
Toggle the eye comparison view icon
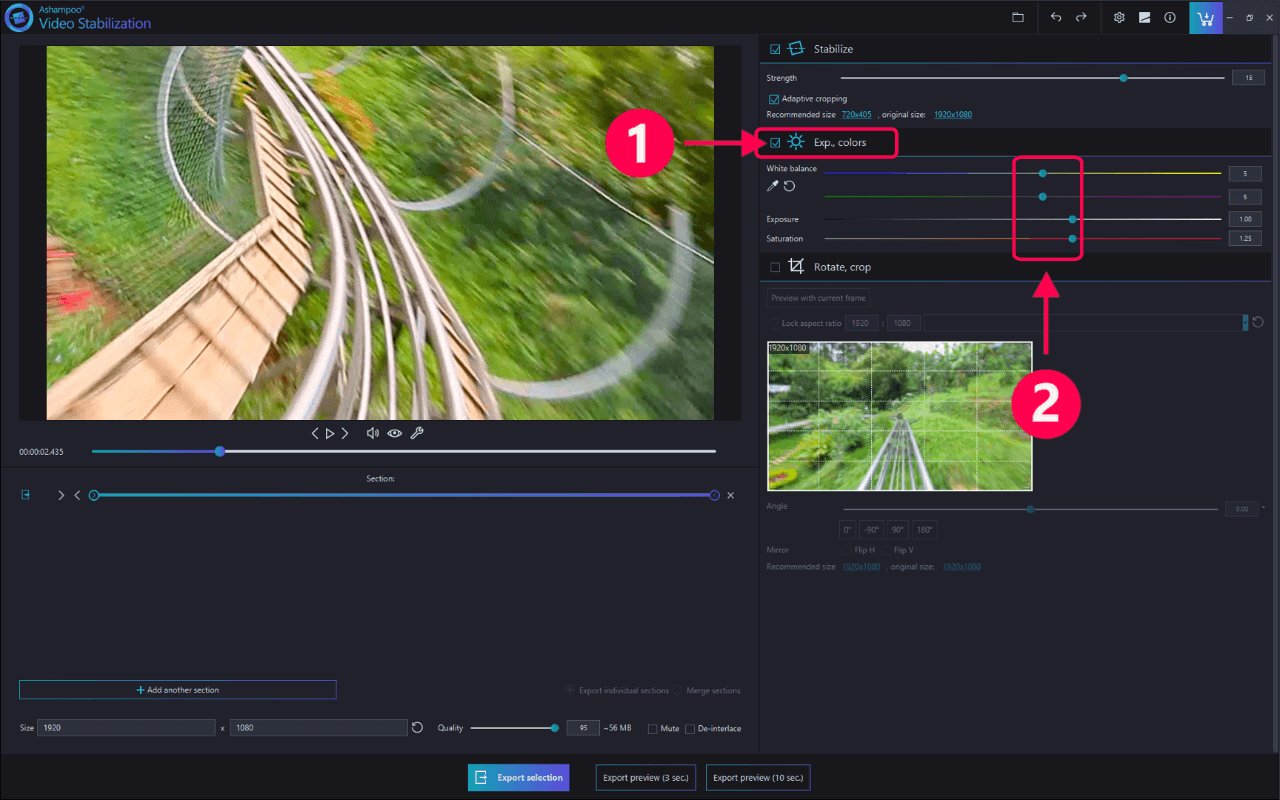[394, 433]
